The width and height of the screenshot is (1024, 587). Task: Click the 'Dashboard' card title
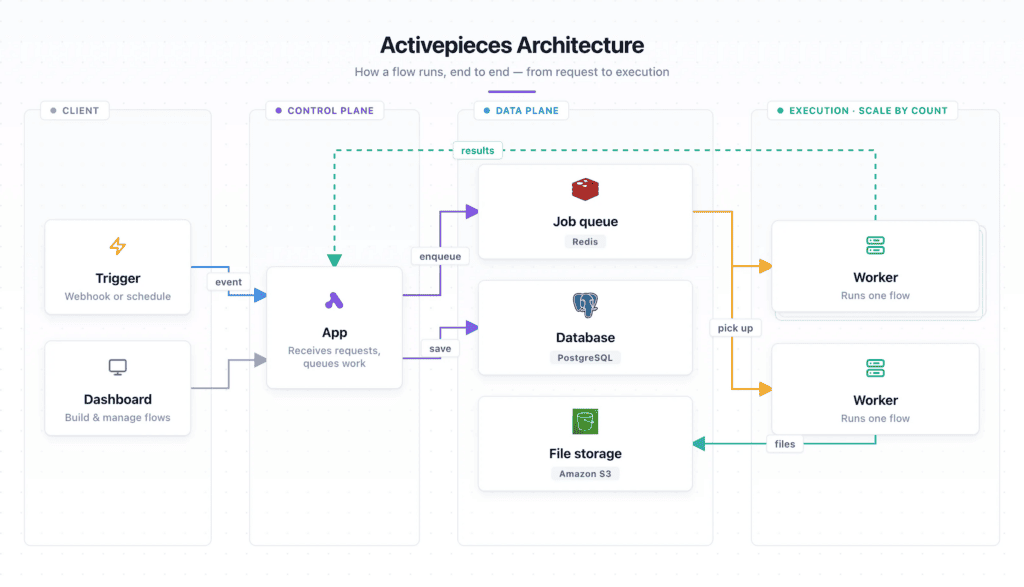click(118, 399)
